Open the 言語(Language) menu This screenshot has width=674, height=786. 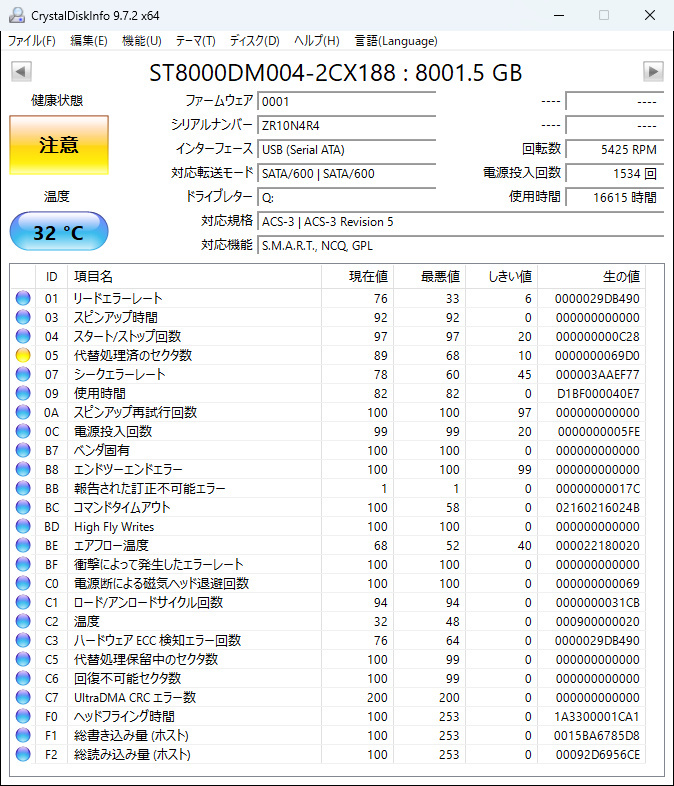pyautogui.click(x=396, y=41)
